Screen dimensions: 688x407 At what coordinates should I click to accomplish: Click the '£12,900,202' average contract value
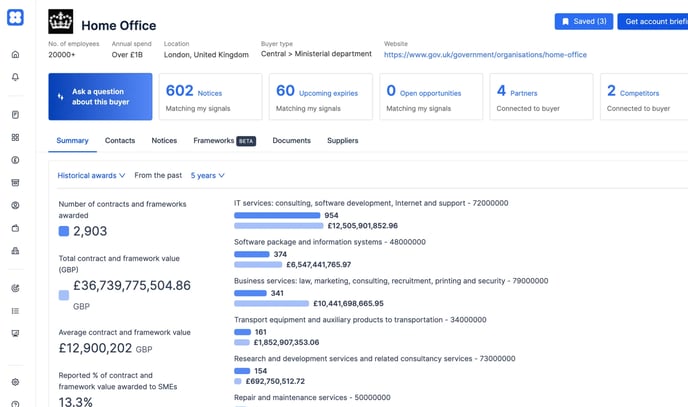tap(95, 348)
